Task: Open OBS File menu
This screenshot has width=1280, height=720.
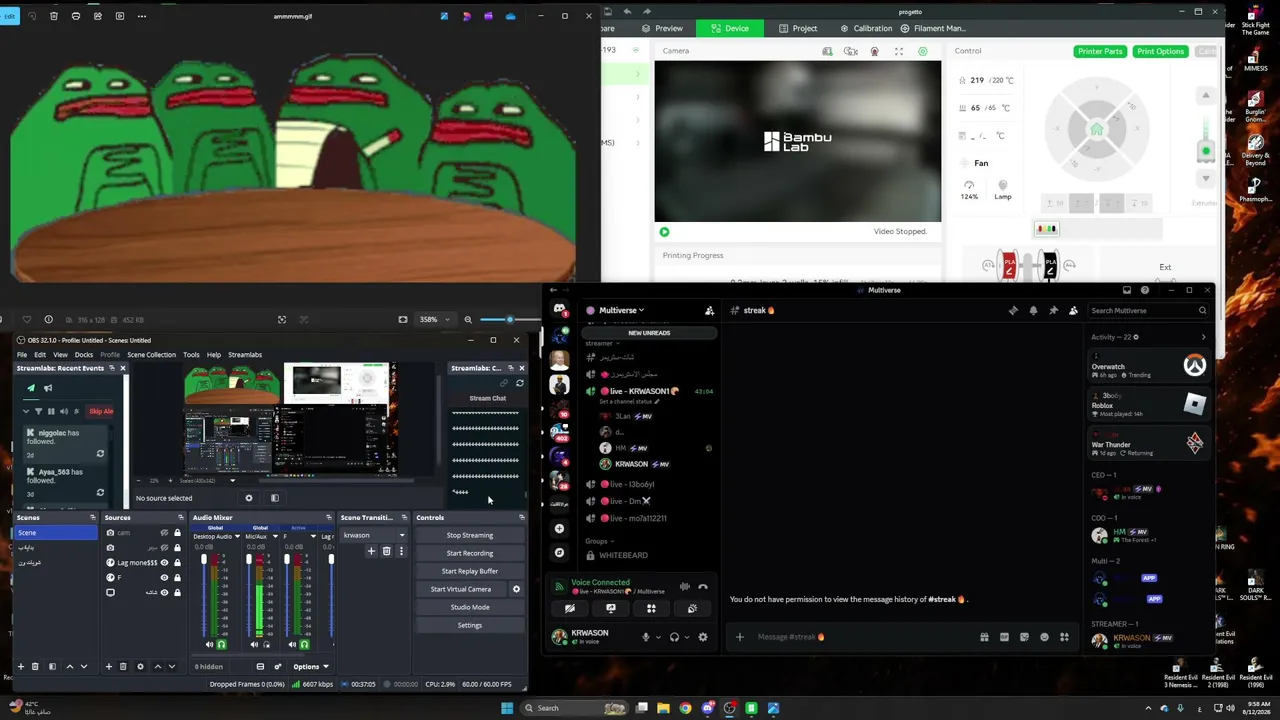Action: [21, 355]
